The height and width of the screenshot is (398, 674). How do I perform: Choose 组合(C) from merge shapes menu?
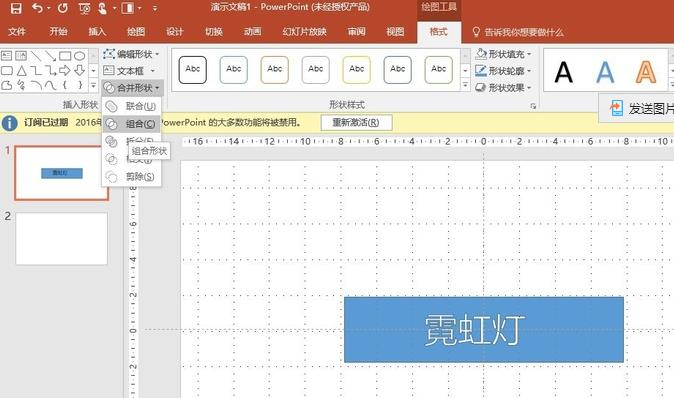point(132,124)
